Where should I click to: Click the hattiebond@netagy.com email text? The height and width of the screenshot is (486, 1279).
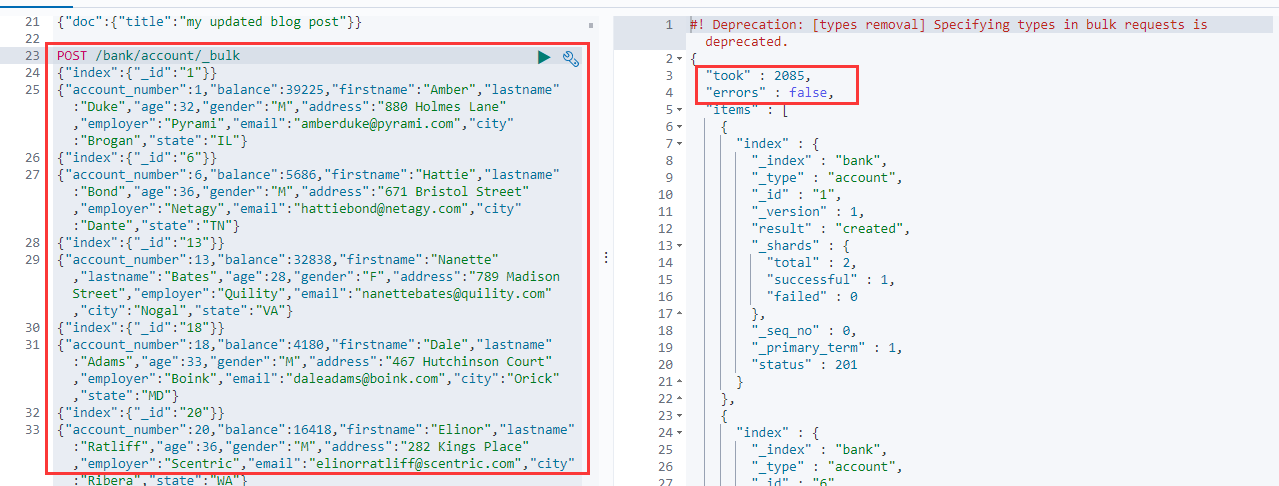381,209
